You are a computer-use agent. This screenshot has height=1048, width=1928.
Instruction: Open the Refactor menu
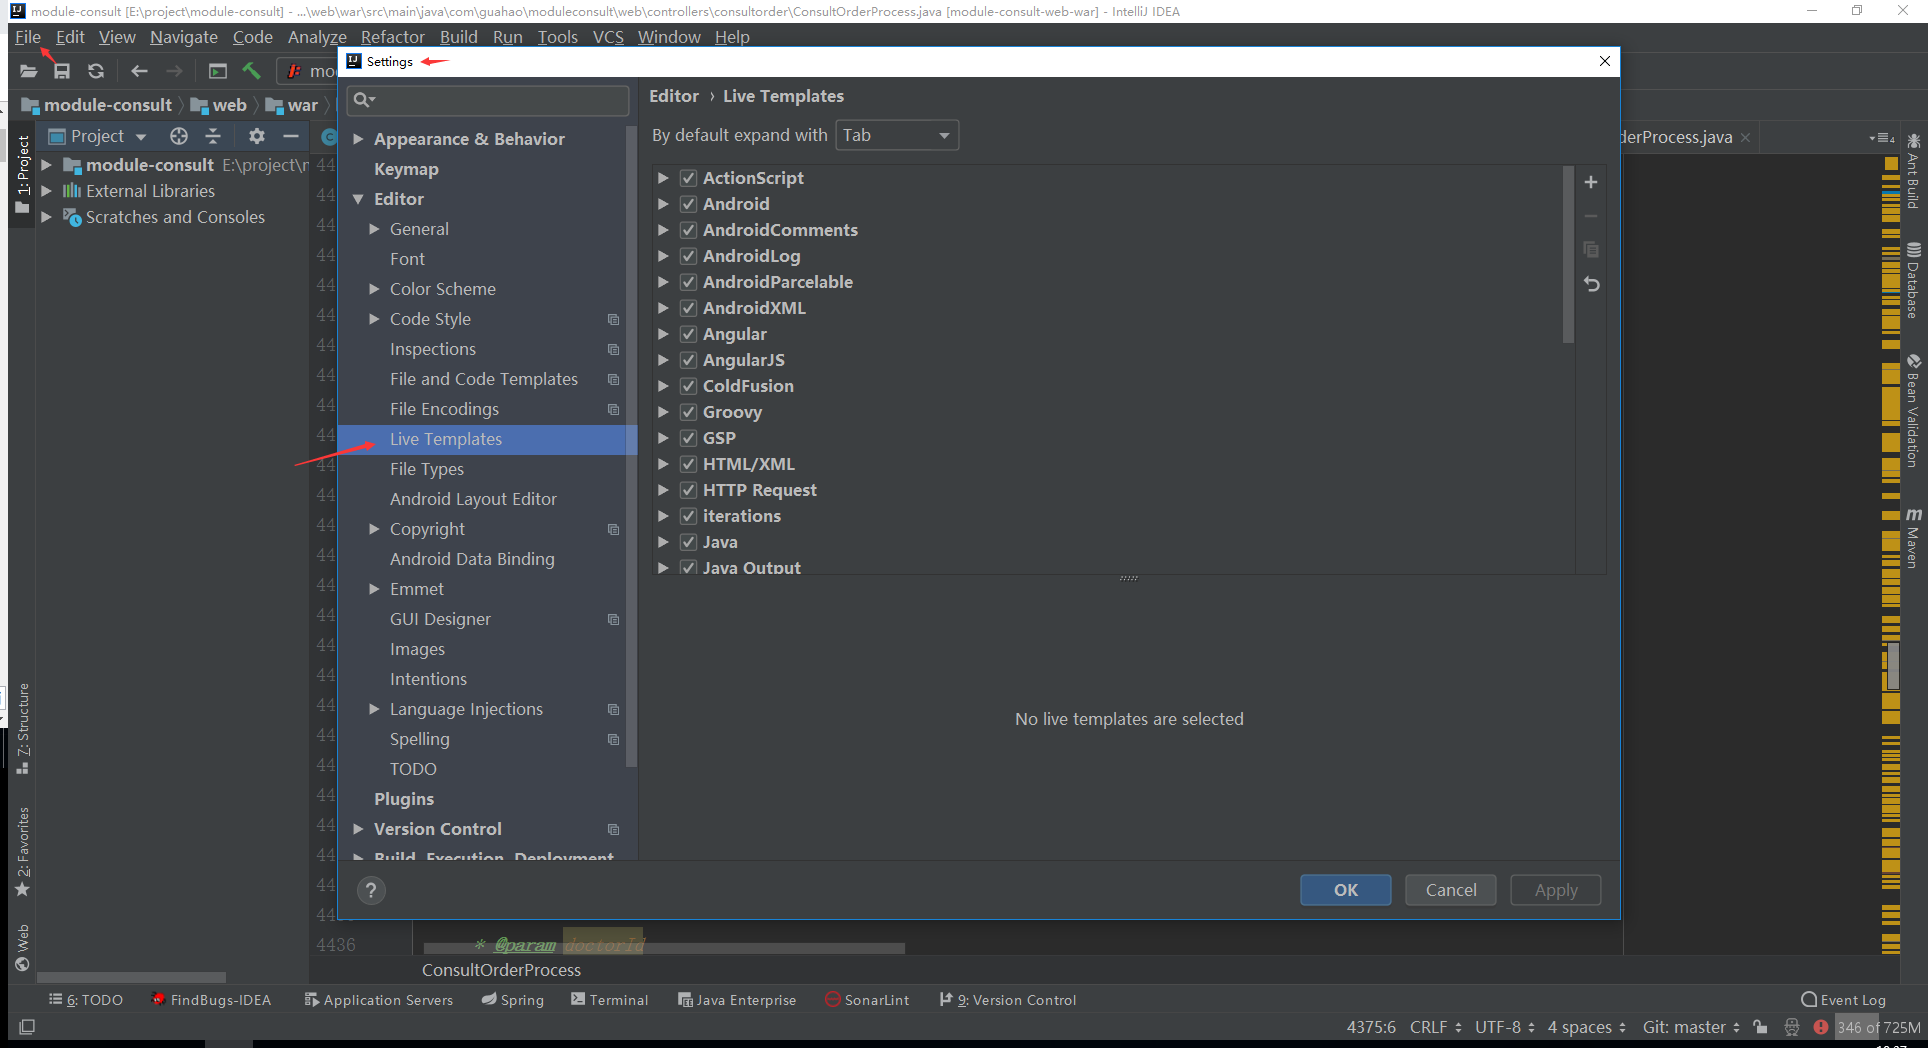[x=393, y=37]
